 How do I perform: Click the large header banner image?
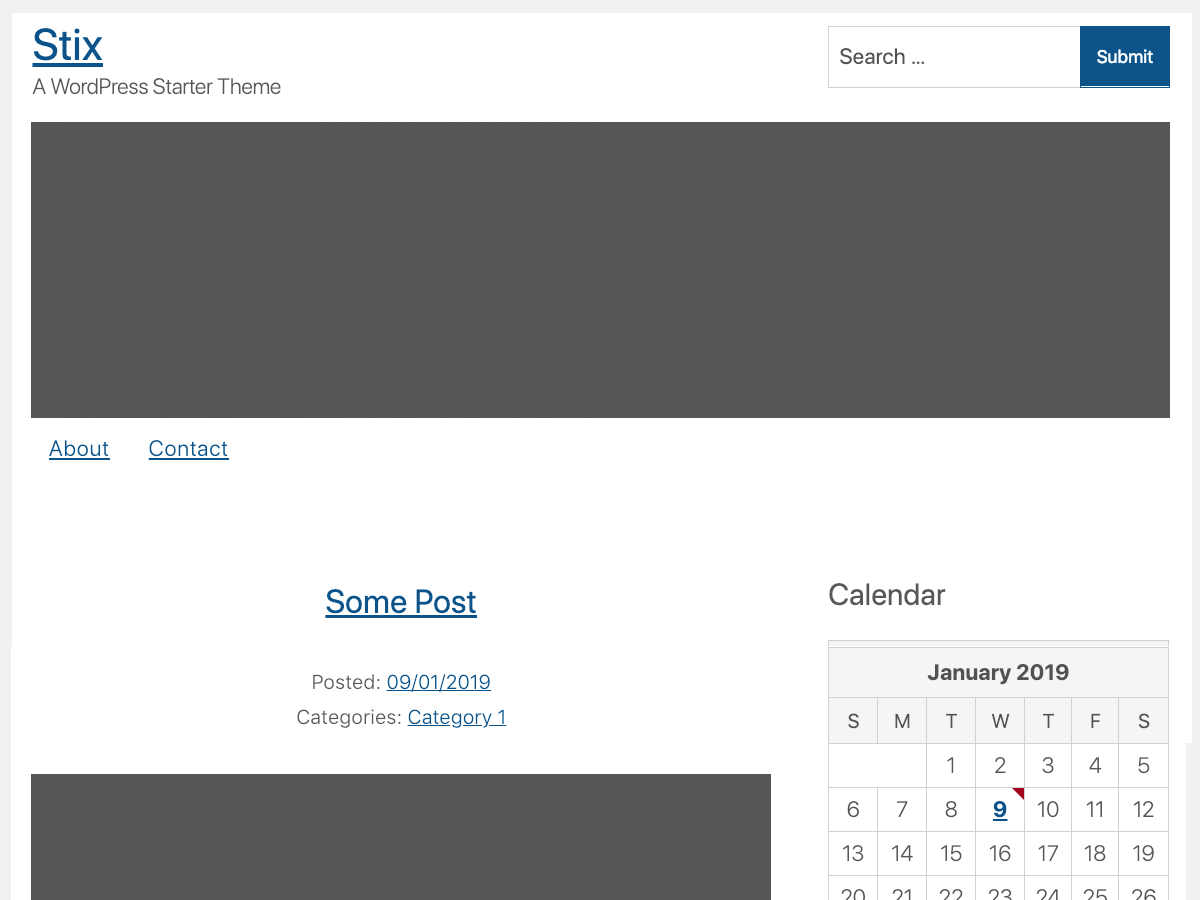[x=600, y=270]
